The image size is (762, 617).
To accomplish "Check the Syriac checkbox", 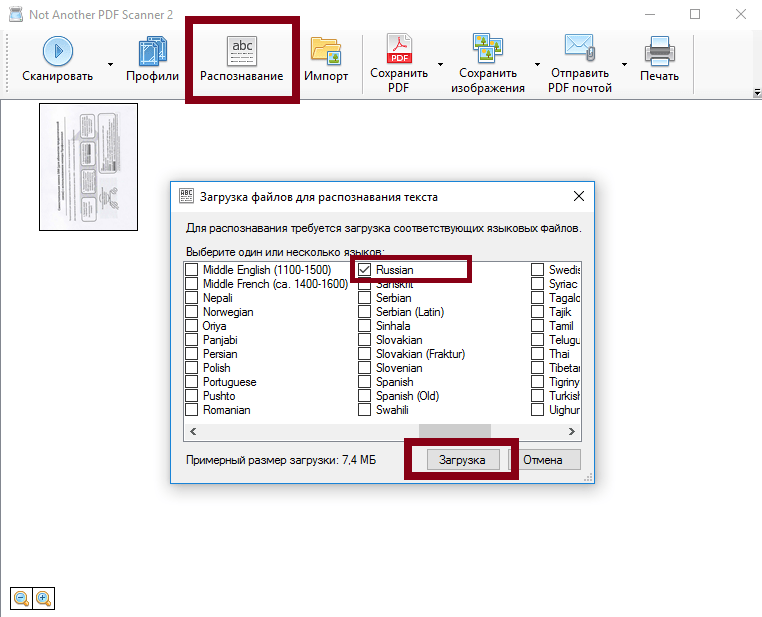I will (537, 284).
